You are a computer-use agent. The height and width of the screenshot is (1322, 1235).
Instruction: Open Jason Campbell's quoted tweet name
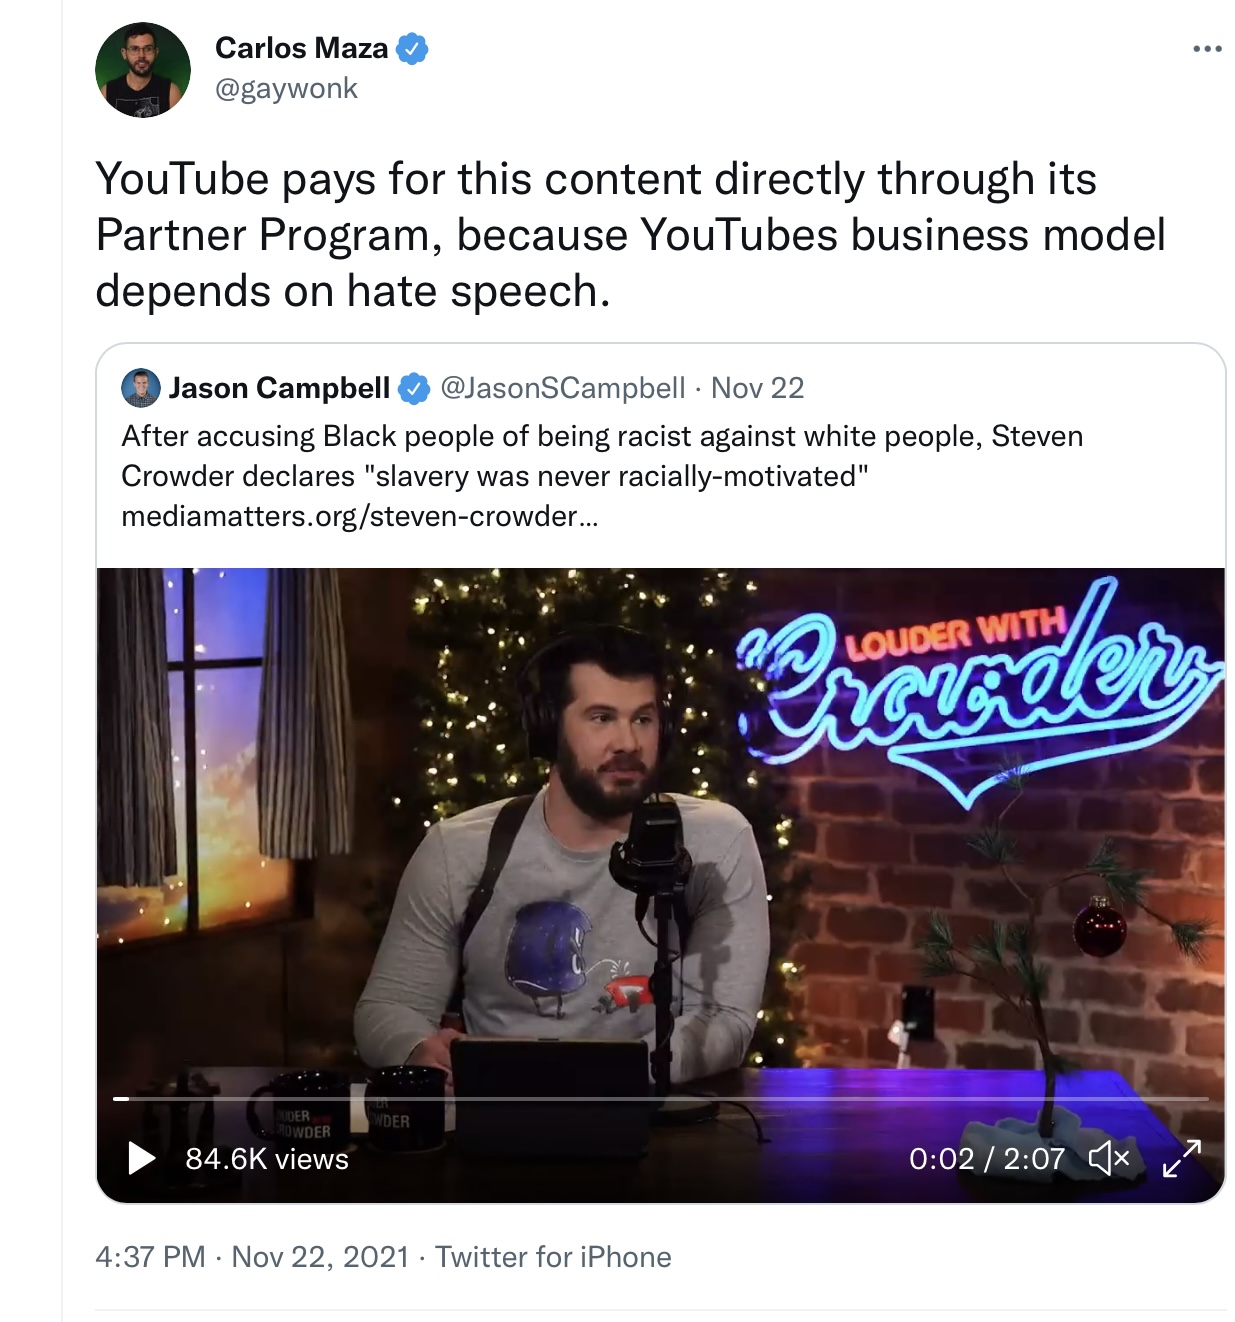coord(279,388)
